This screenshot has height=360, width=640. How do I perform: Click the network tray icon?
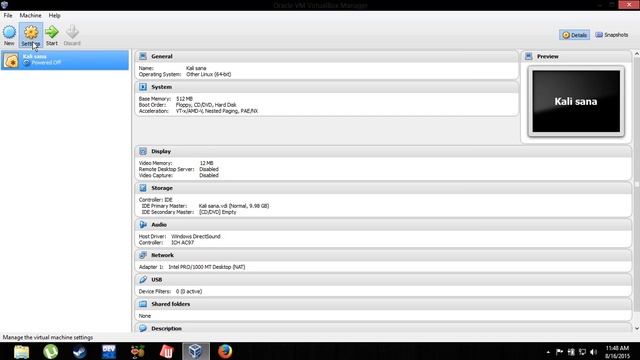[582, 352]
